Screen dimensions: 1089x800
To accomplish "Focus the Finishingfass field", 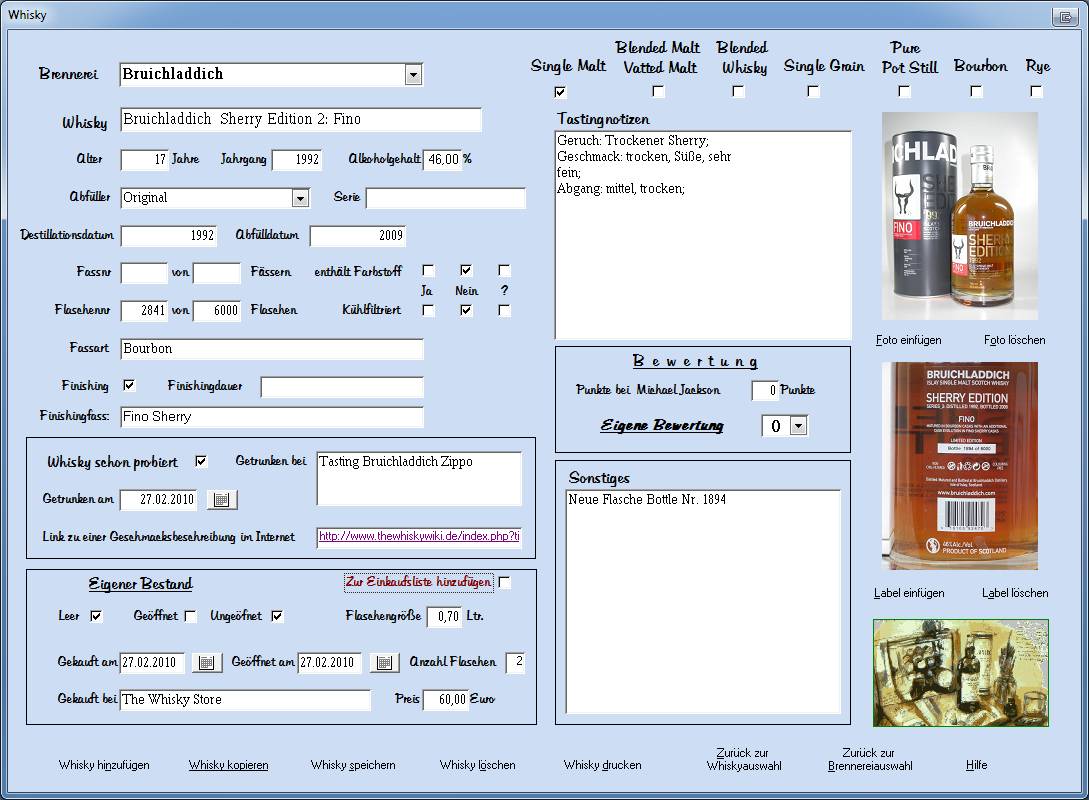I will tap(272, 417).
